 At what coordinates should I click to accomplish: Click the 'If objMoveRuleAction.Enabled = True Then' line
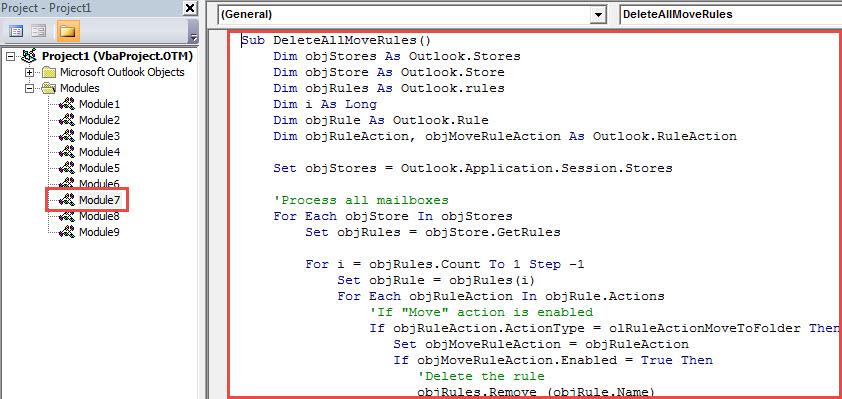coord(553,360)
